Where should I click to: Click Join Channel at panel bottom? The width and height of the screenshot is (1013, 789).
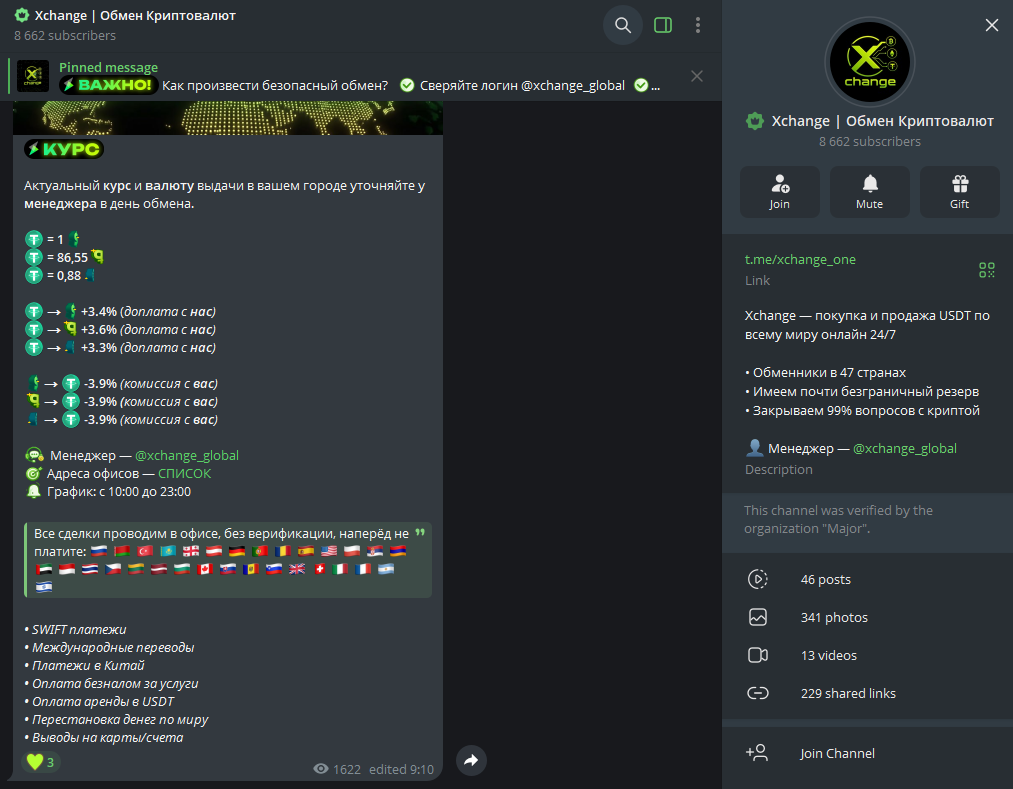(x=867, y=753)
